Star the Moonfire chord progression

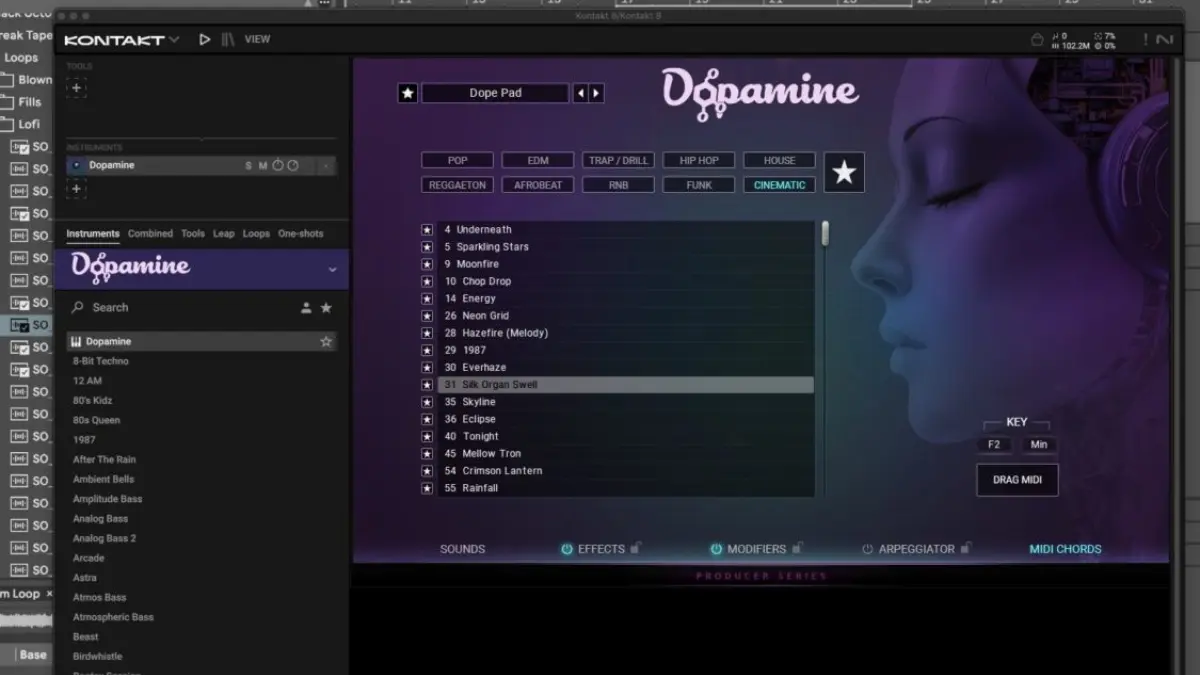(427, 264)
